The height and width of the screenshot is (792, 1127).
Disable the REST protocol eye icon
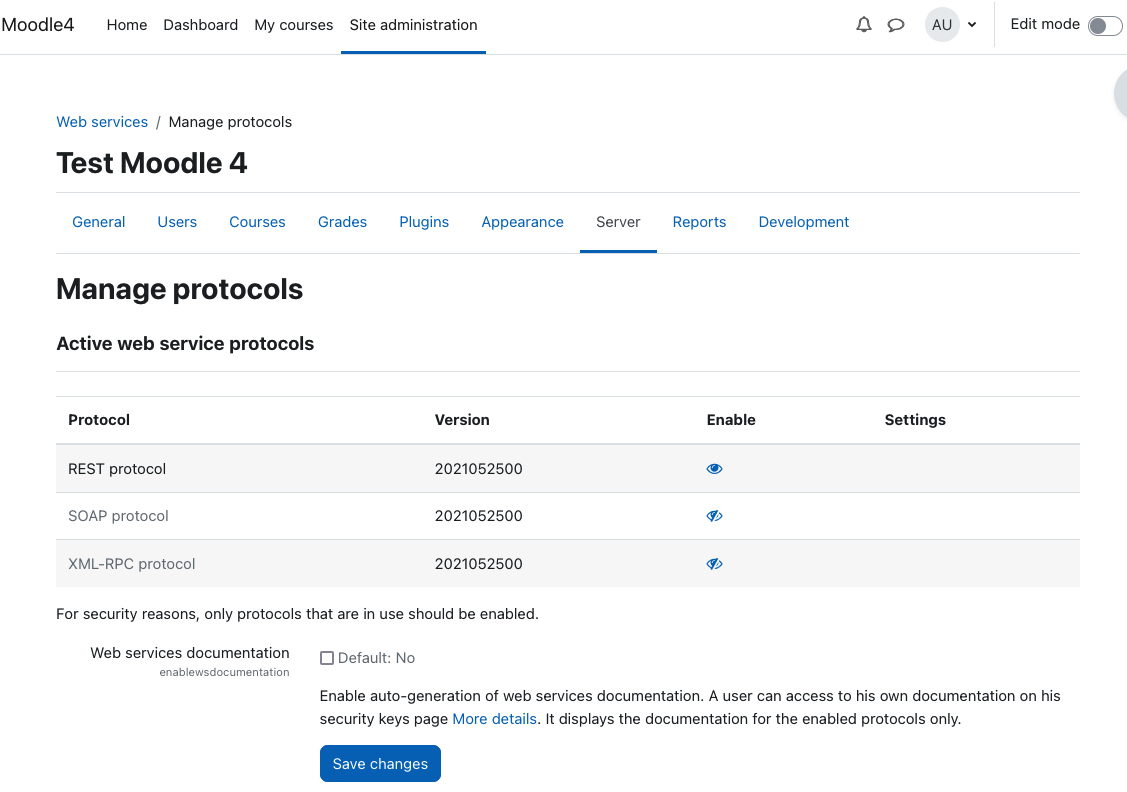click(714, 469)
